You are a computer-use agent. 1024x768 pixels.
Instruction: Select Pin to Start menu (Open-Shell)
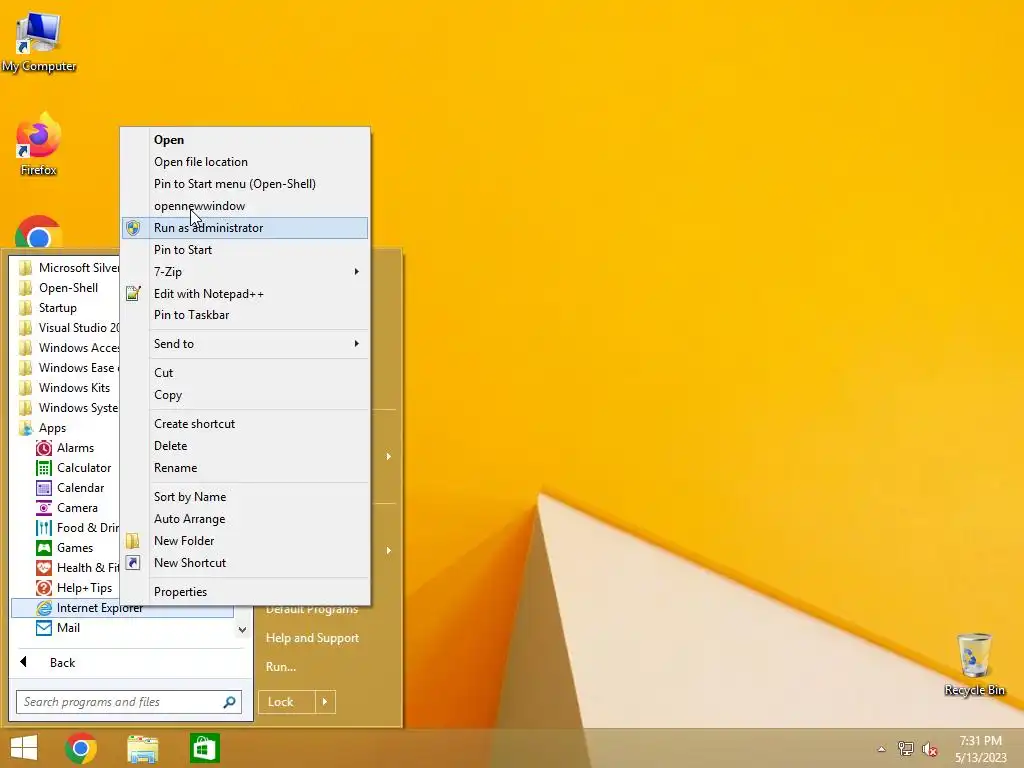click(x=245, y=184)
